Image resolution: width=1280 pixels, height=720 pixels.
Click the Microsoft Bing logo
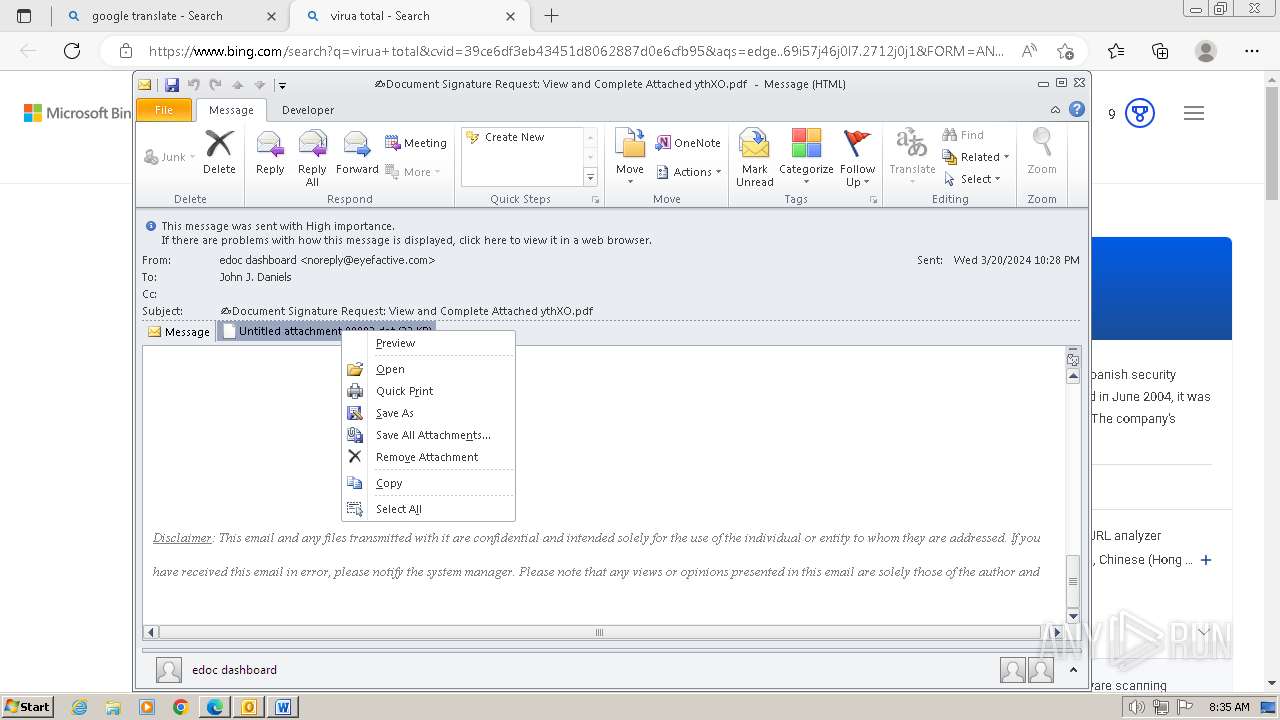(x=78, y=113)
